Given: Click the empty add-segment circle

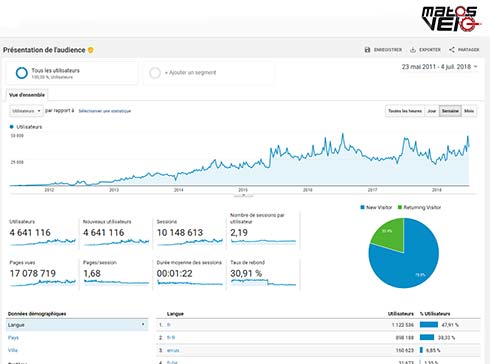Looking at the screenshot, I should 155,73.
